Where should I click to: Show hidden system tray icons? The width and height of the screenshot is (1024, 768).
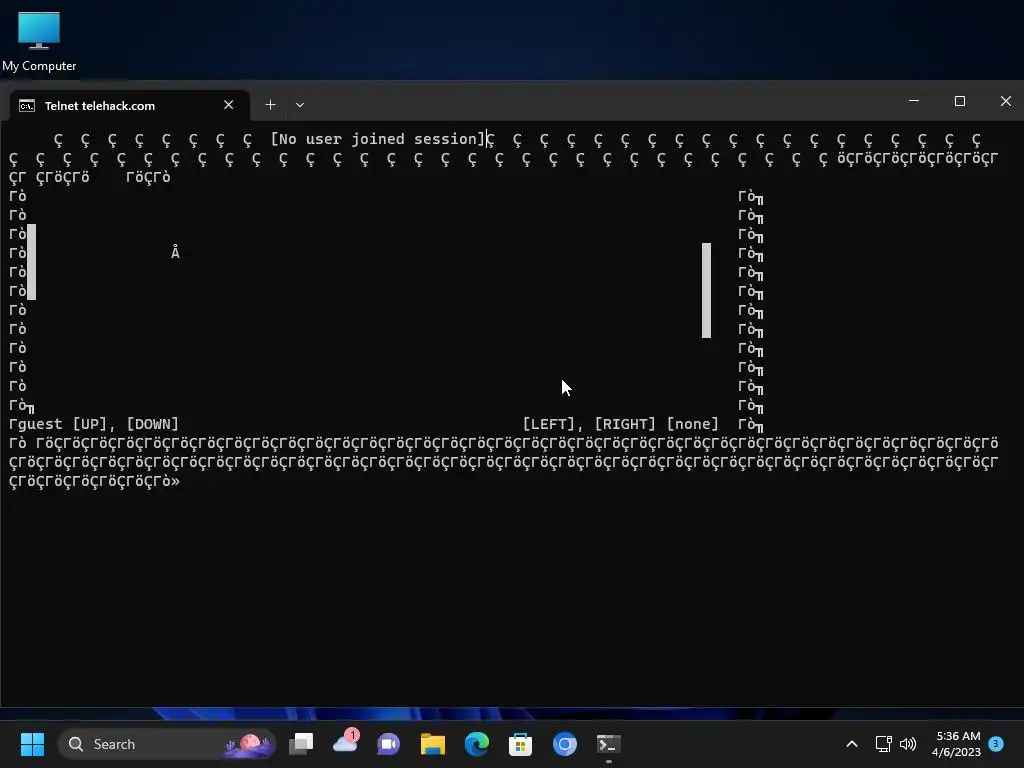pos(852,744)
